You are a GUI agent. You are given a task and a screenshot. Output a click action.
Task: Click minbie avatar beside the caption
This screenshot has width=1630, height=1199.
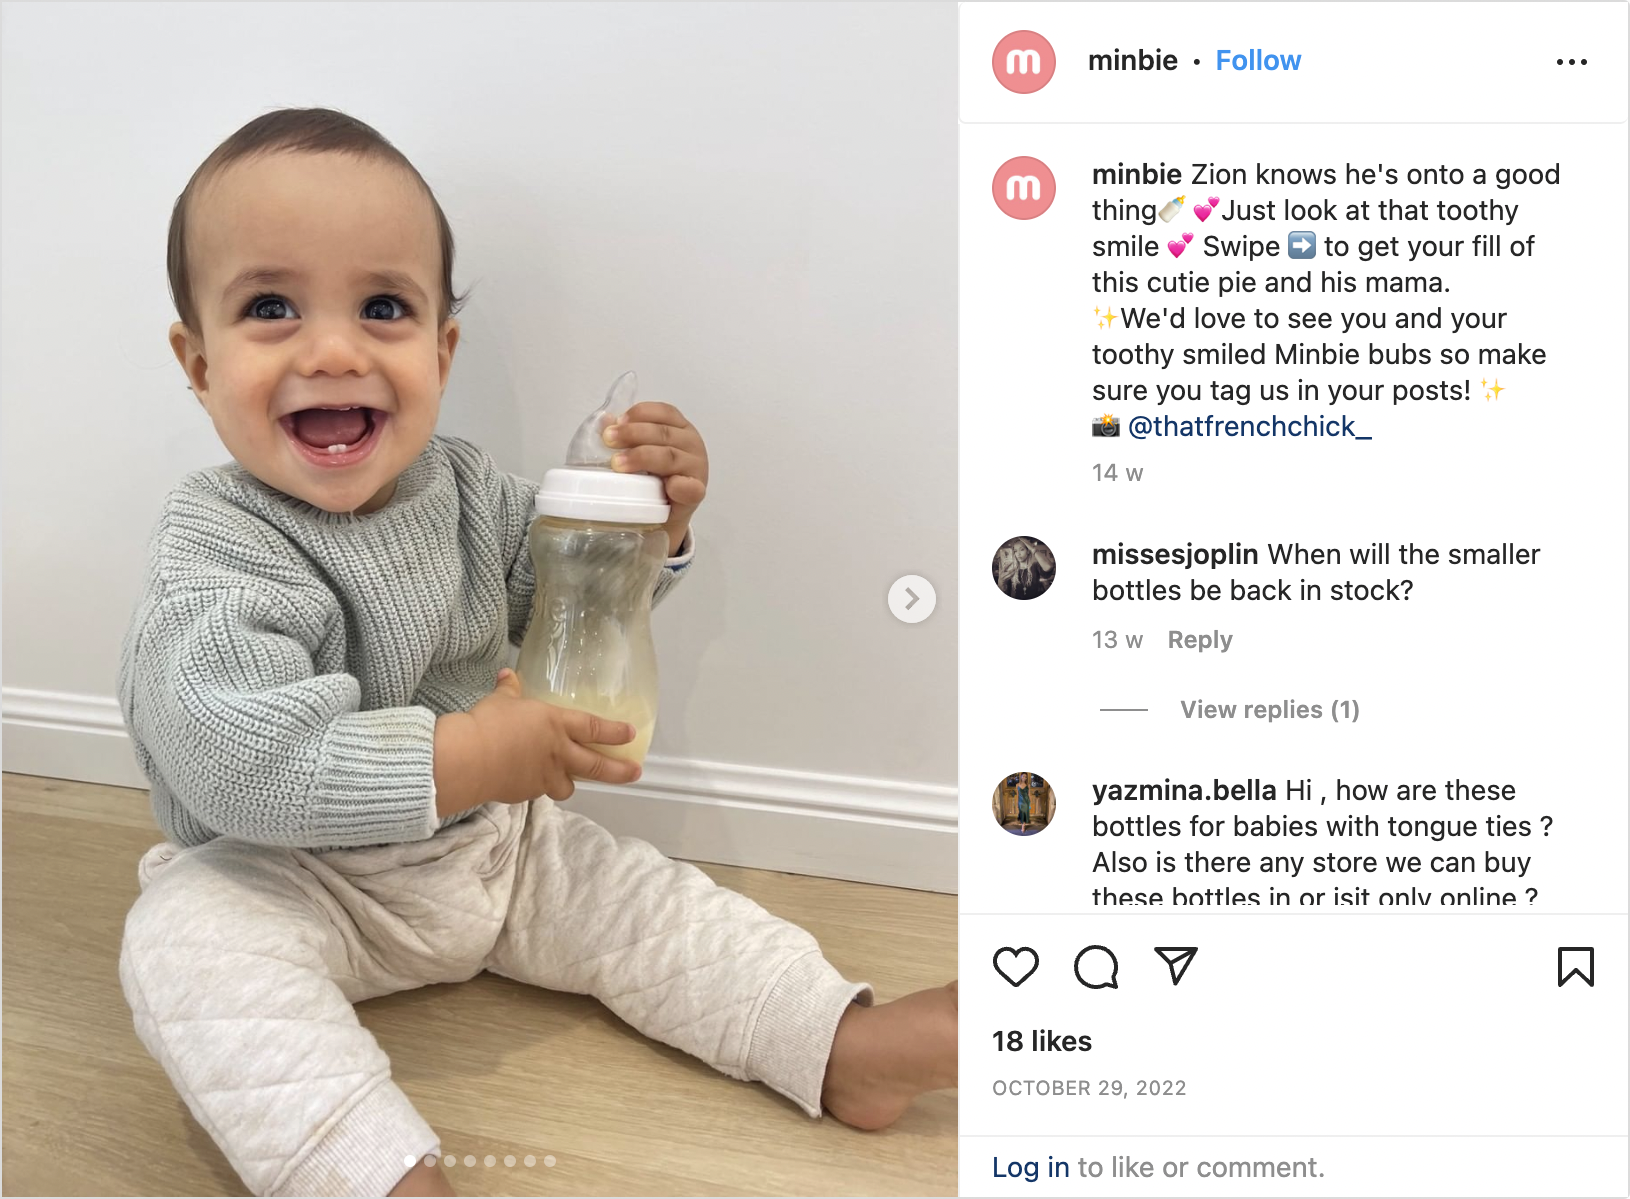point(1023,188)
